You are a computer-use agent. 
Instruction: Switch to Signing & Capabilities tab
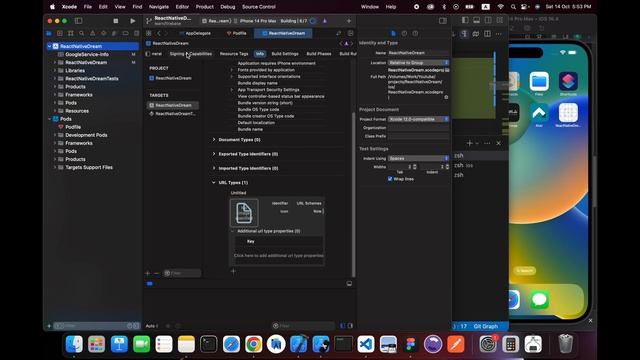click(x=191, y=54)
